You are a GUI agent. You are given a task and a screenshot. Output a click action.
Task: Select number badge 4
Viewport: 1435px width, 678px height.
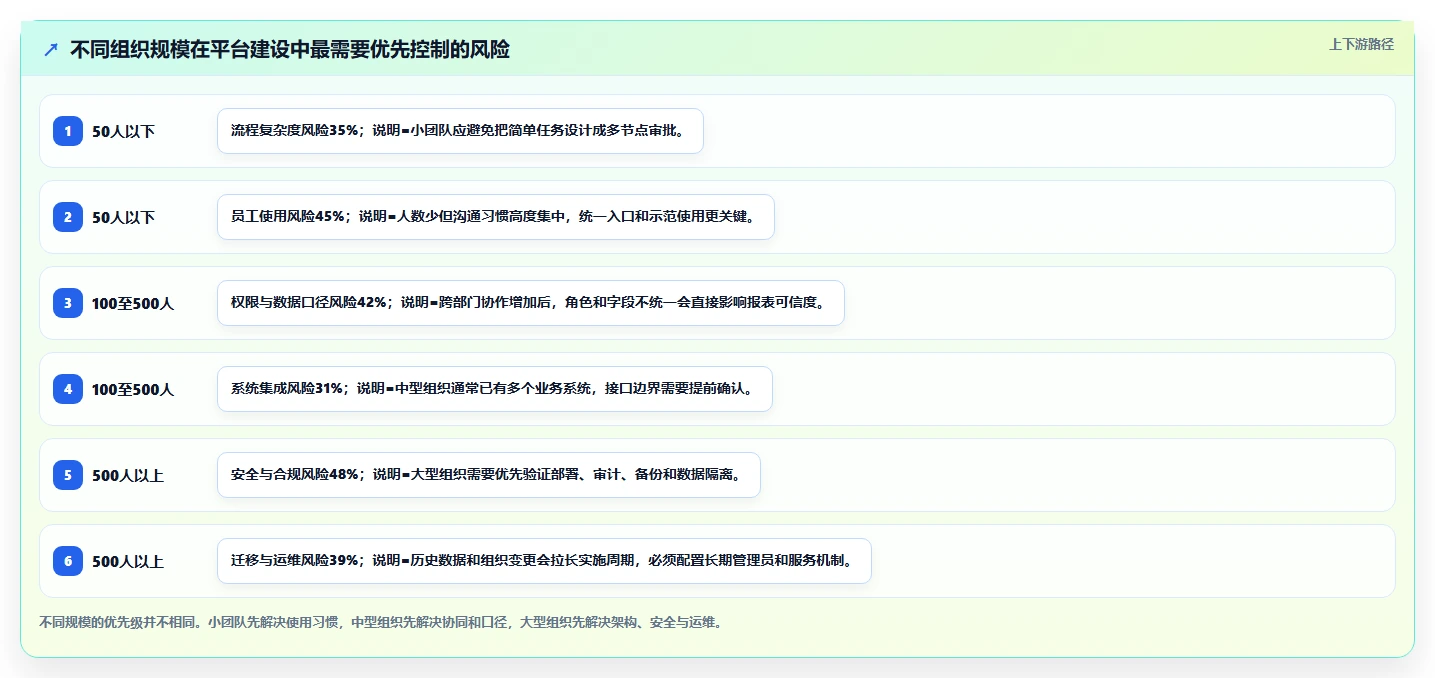click(68, 388)
